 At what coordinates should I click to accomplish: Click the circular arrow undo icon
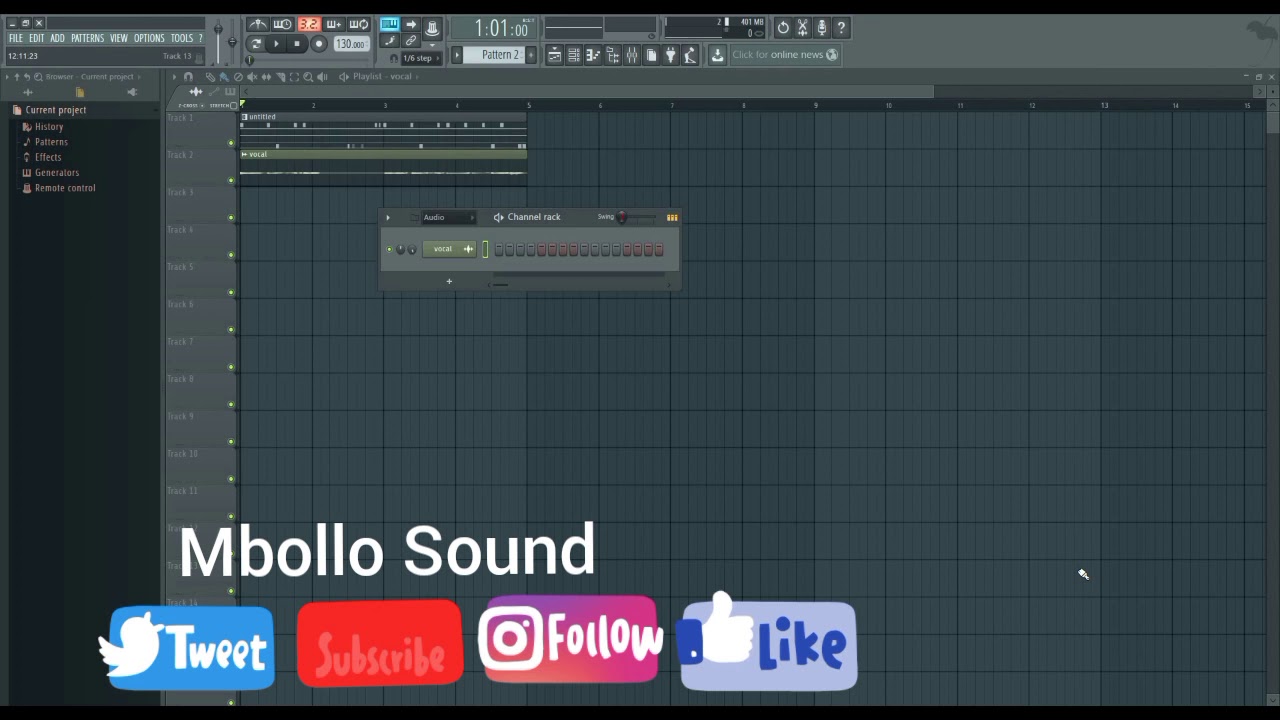(783, 27)
